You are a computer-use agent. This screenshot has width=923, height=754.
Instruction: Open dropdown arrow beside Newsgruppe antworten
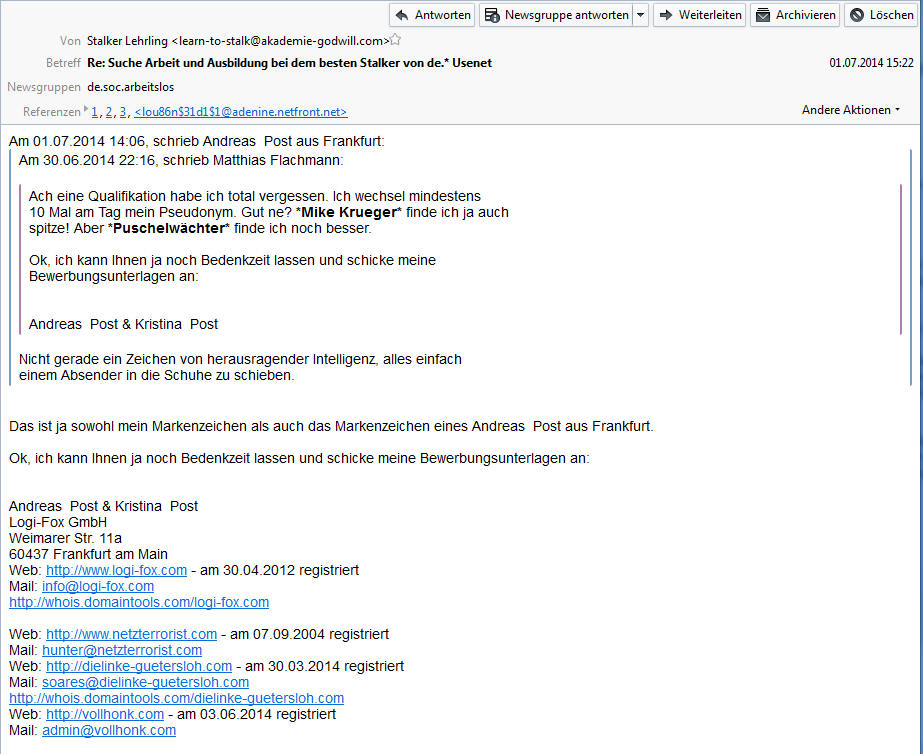pos(641,15)
